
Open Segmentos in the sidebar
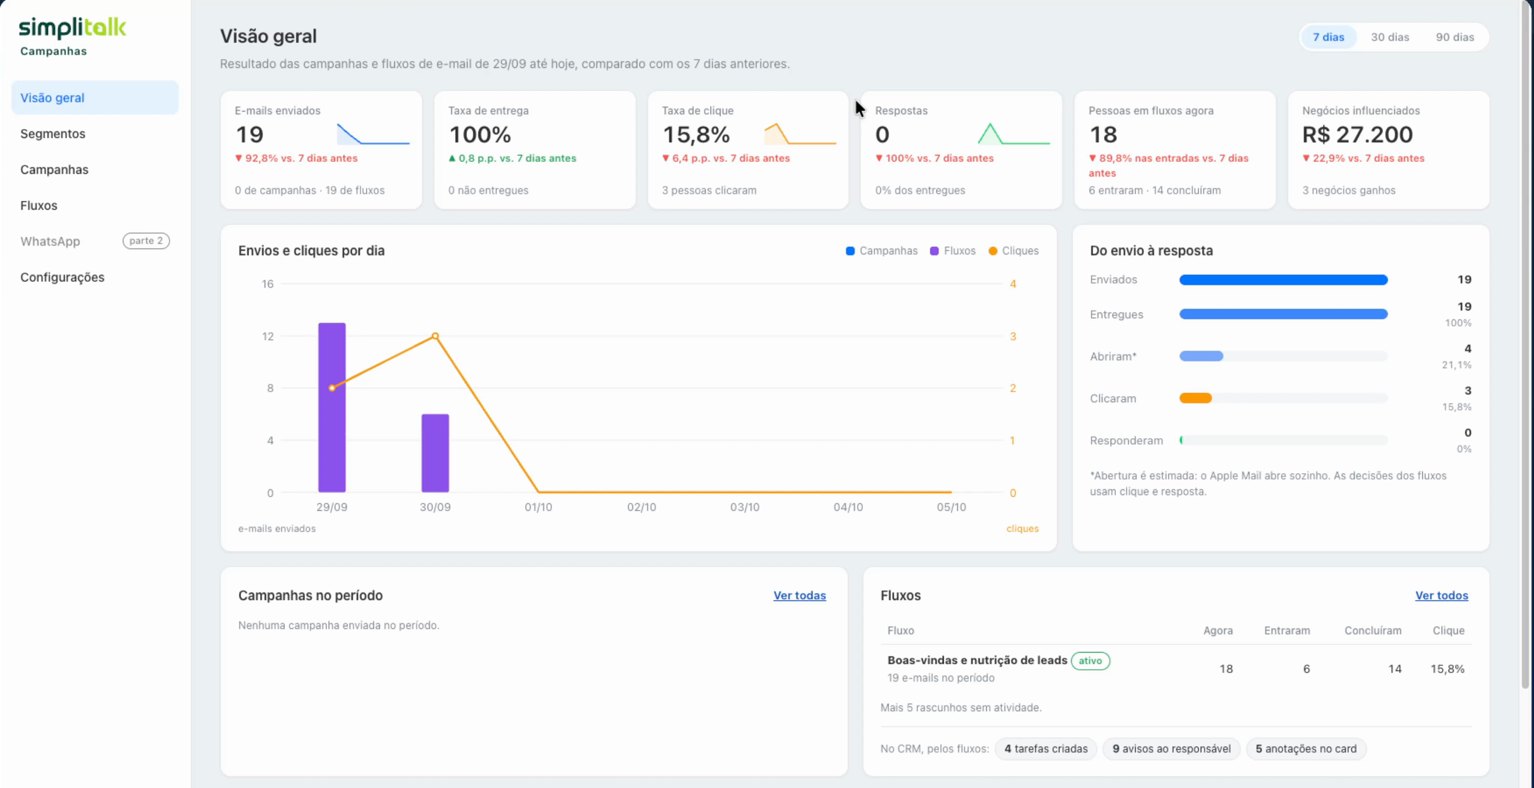pyautogui.click(x=95, y=134)
